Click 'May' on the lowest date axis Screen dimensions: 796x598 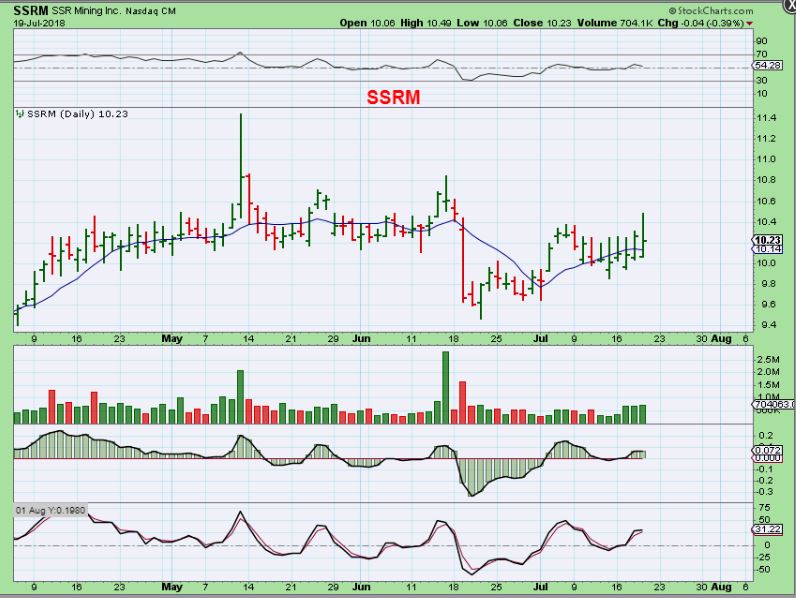tap(172, 587)
